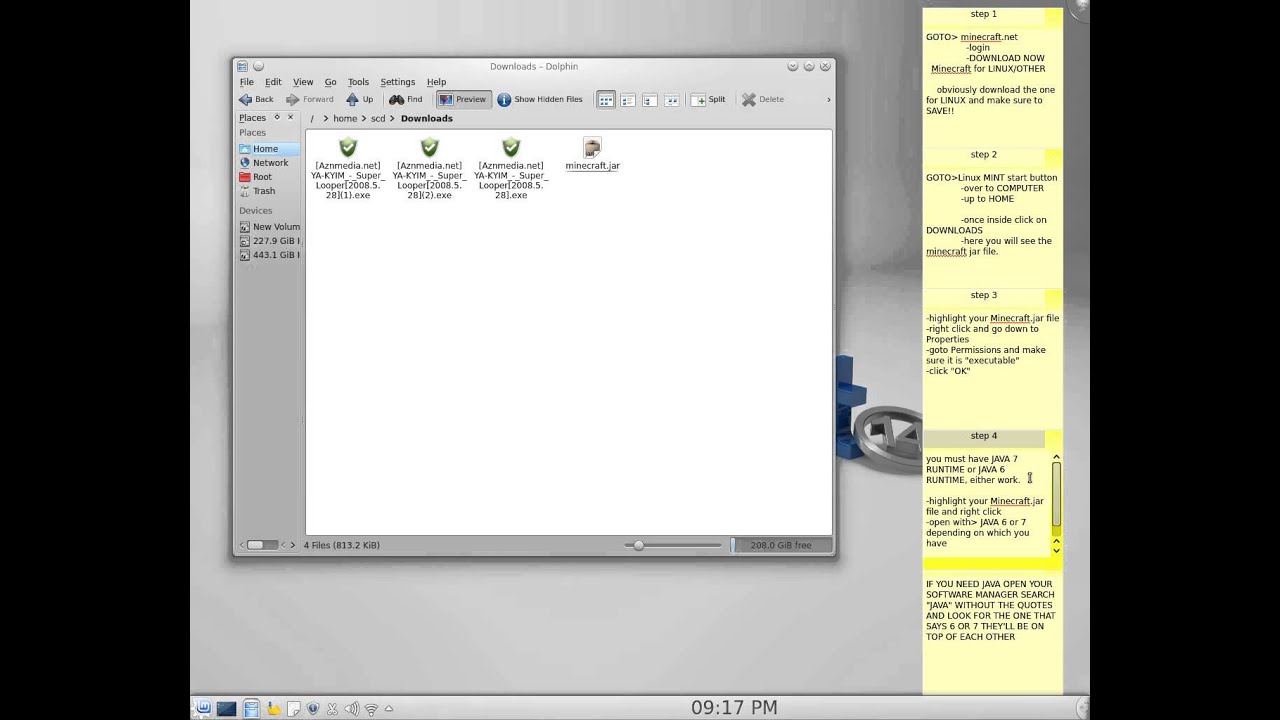Open the Settings menu

pos(397,82)
